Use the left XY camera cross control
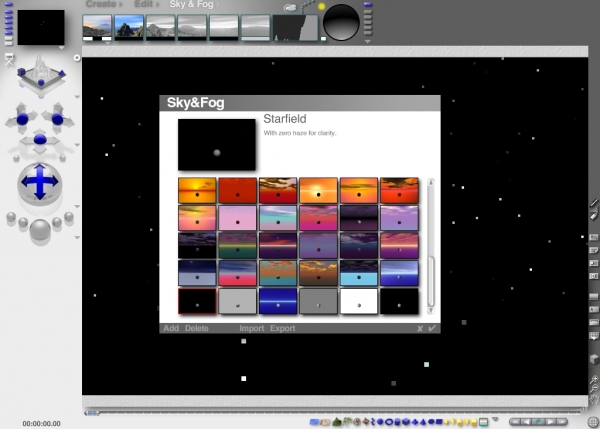600x429 pixels. click(x=22, y=118)
